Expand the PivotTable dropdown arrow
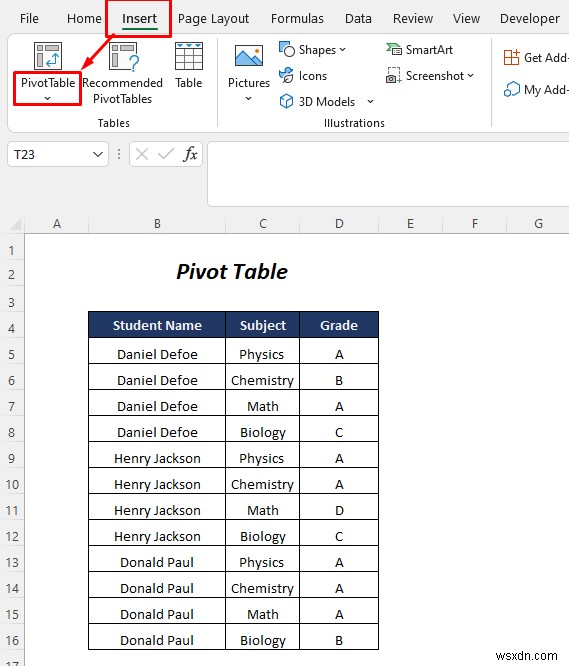 pyautogui.click(x=48, y=99)
